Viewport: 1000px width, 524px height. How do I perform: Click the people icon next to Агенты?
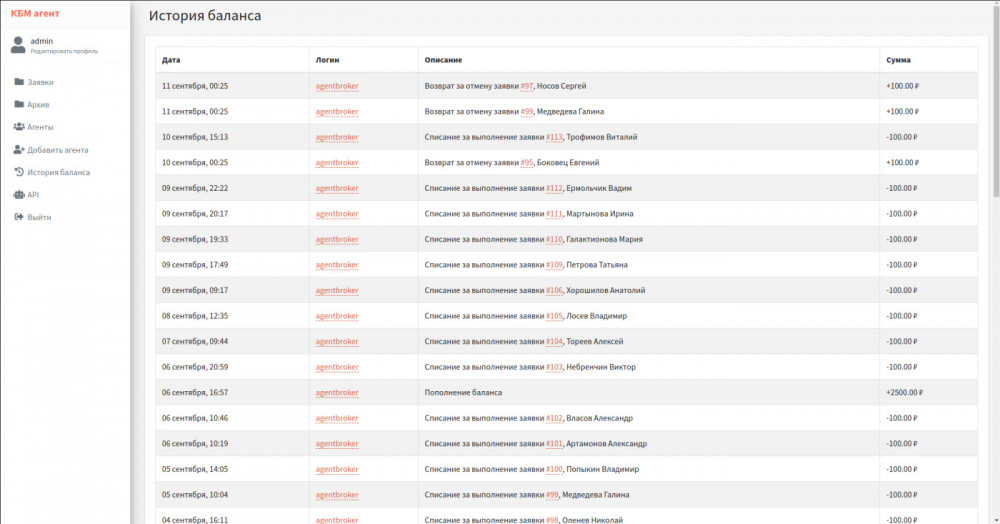click(x=19, y=127)
